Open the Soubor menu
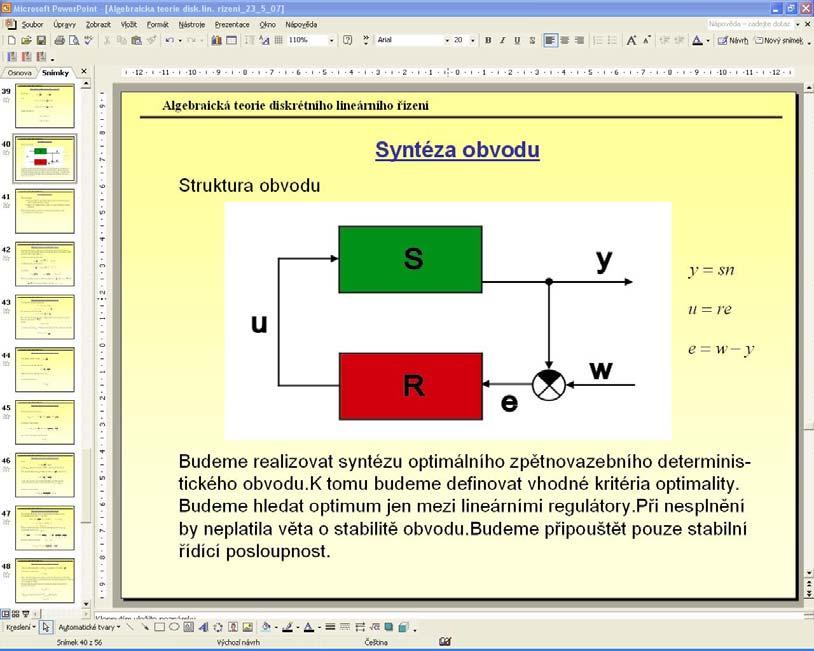Screen dimensions: 814x651 coord(32,24)
